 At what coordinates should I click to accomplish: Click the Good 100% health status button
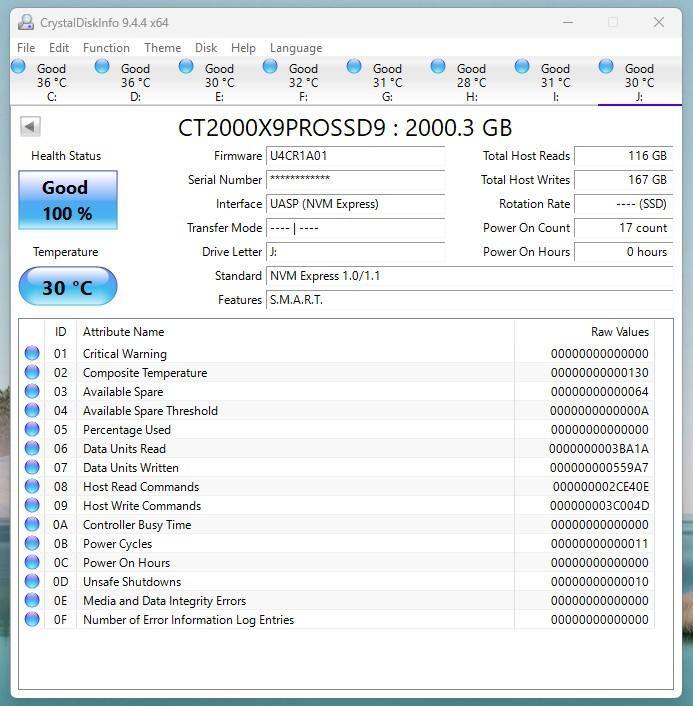click(68, 200)
